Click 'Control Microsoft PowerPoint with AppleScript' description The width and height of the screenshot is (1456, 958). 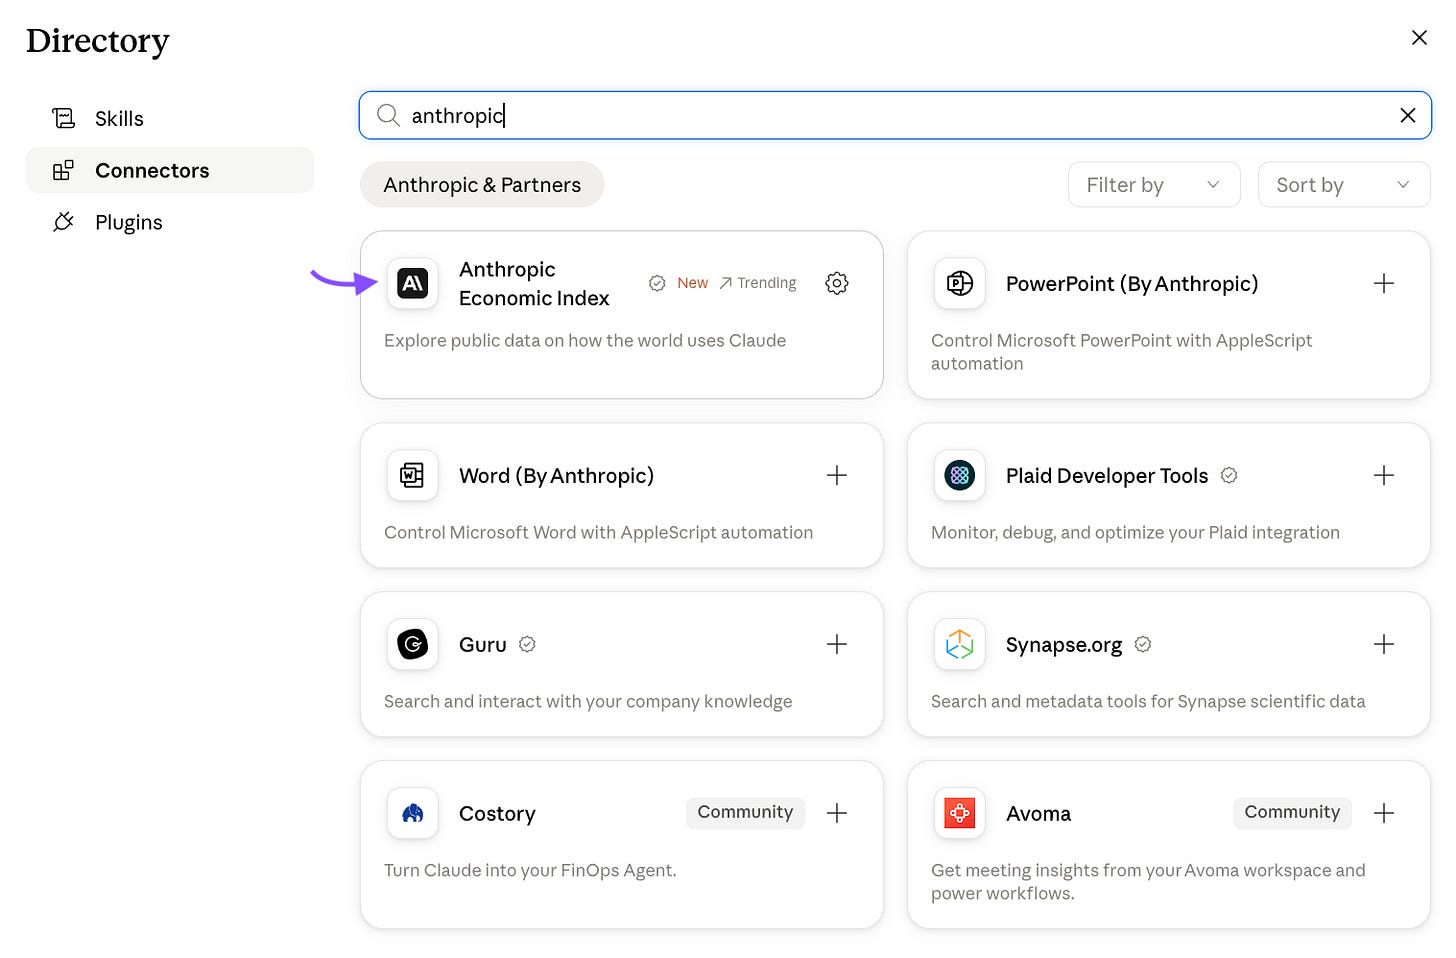pyautogui.click(x=1121, y=352)
